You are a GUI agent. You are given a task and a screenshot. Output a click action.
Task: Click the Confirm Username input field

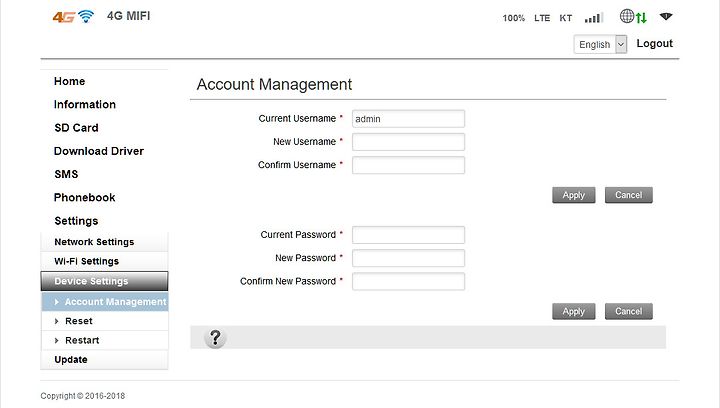click(408, 165)
